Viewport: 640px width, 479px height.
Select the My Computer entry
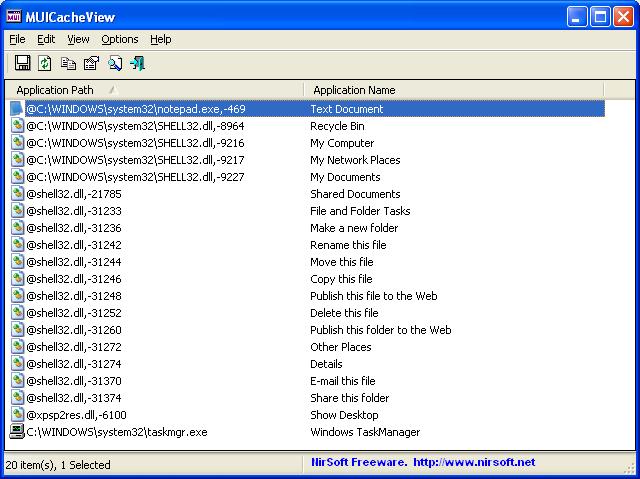pos(342,143)
